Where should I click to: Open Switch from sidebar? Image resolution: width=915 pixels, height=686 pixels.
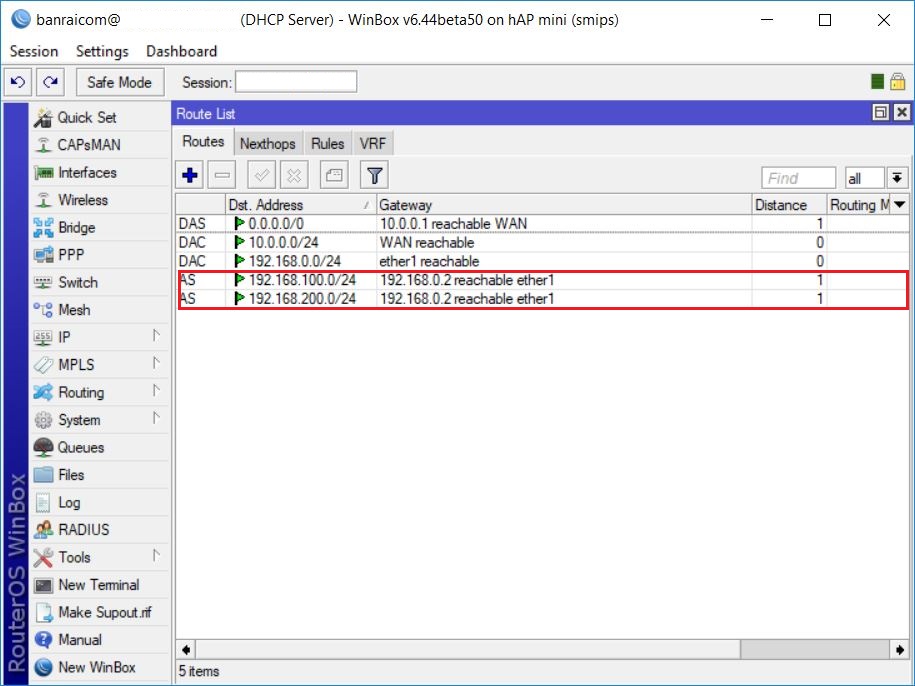[x=99, y=282]
